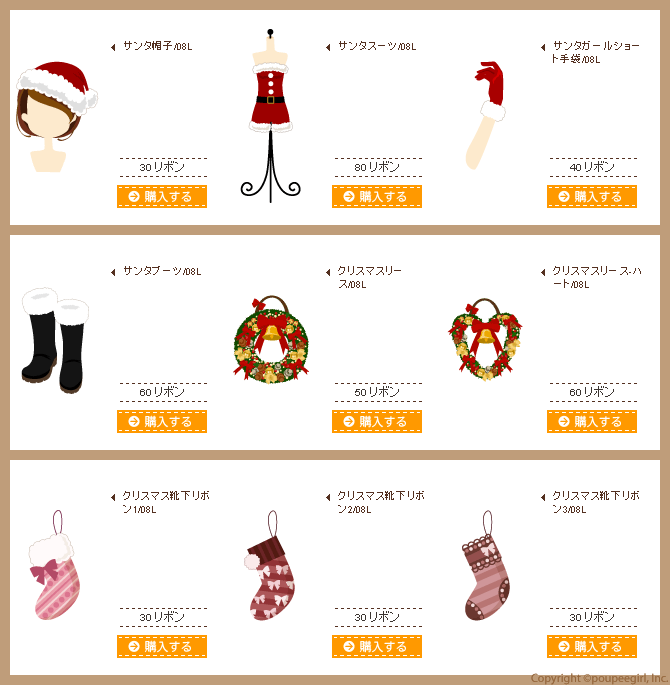Select the heart-shaped Christmas wreath image
670x685 pixels.
click(x=485, y=339)
